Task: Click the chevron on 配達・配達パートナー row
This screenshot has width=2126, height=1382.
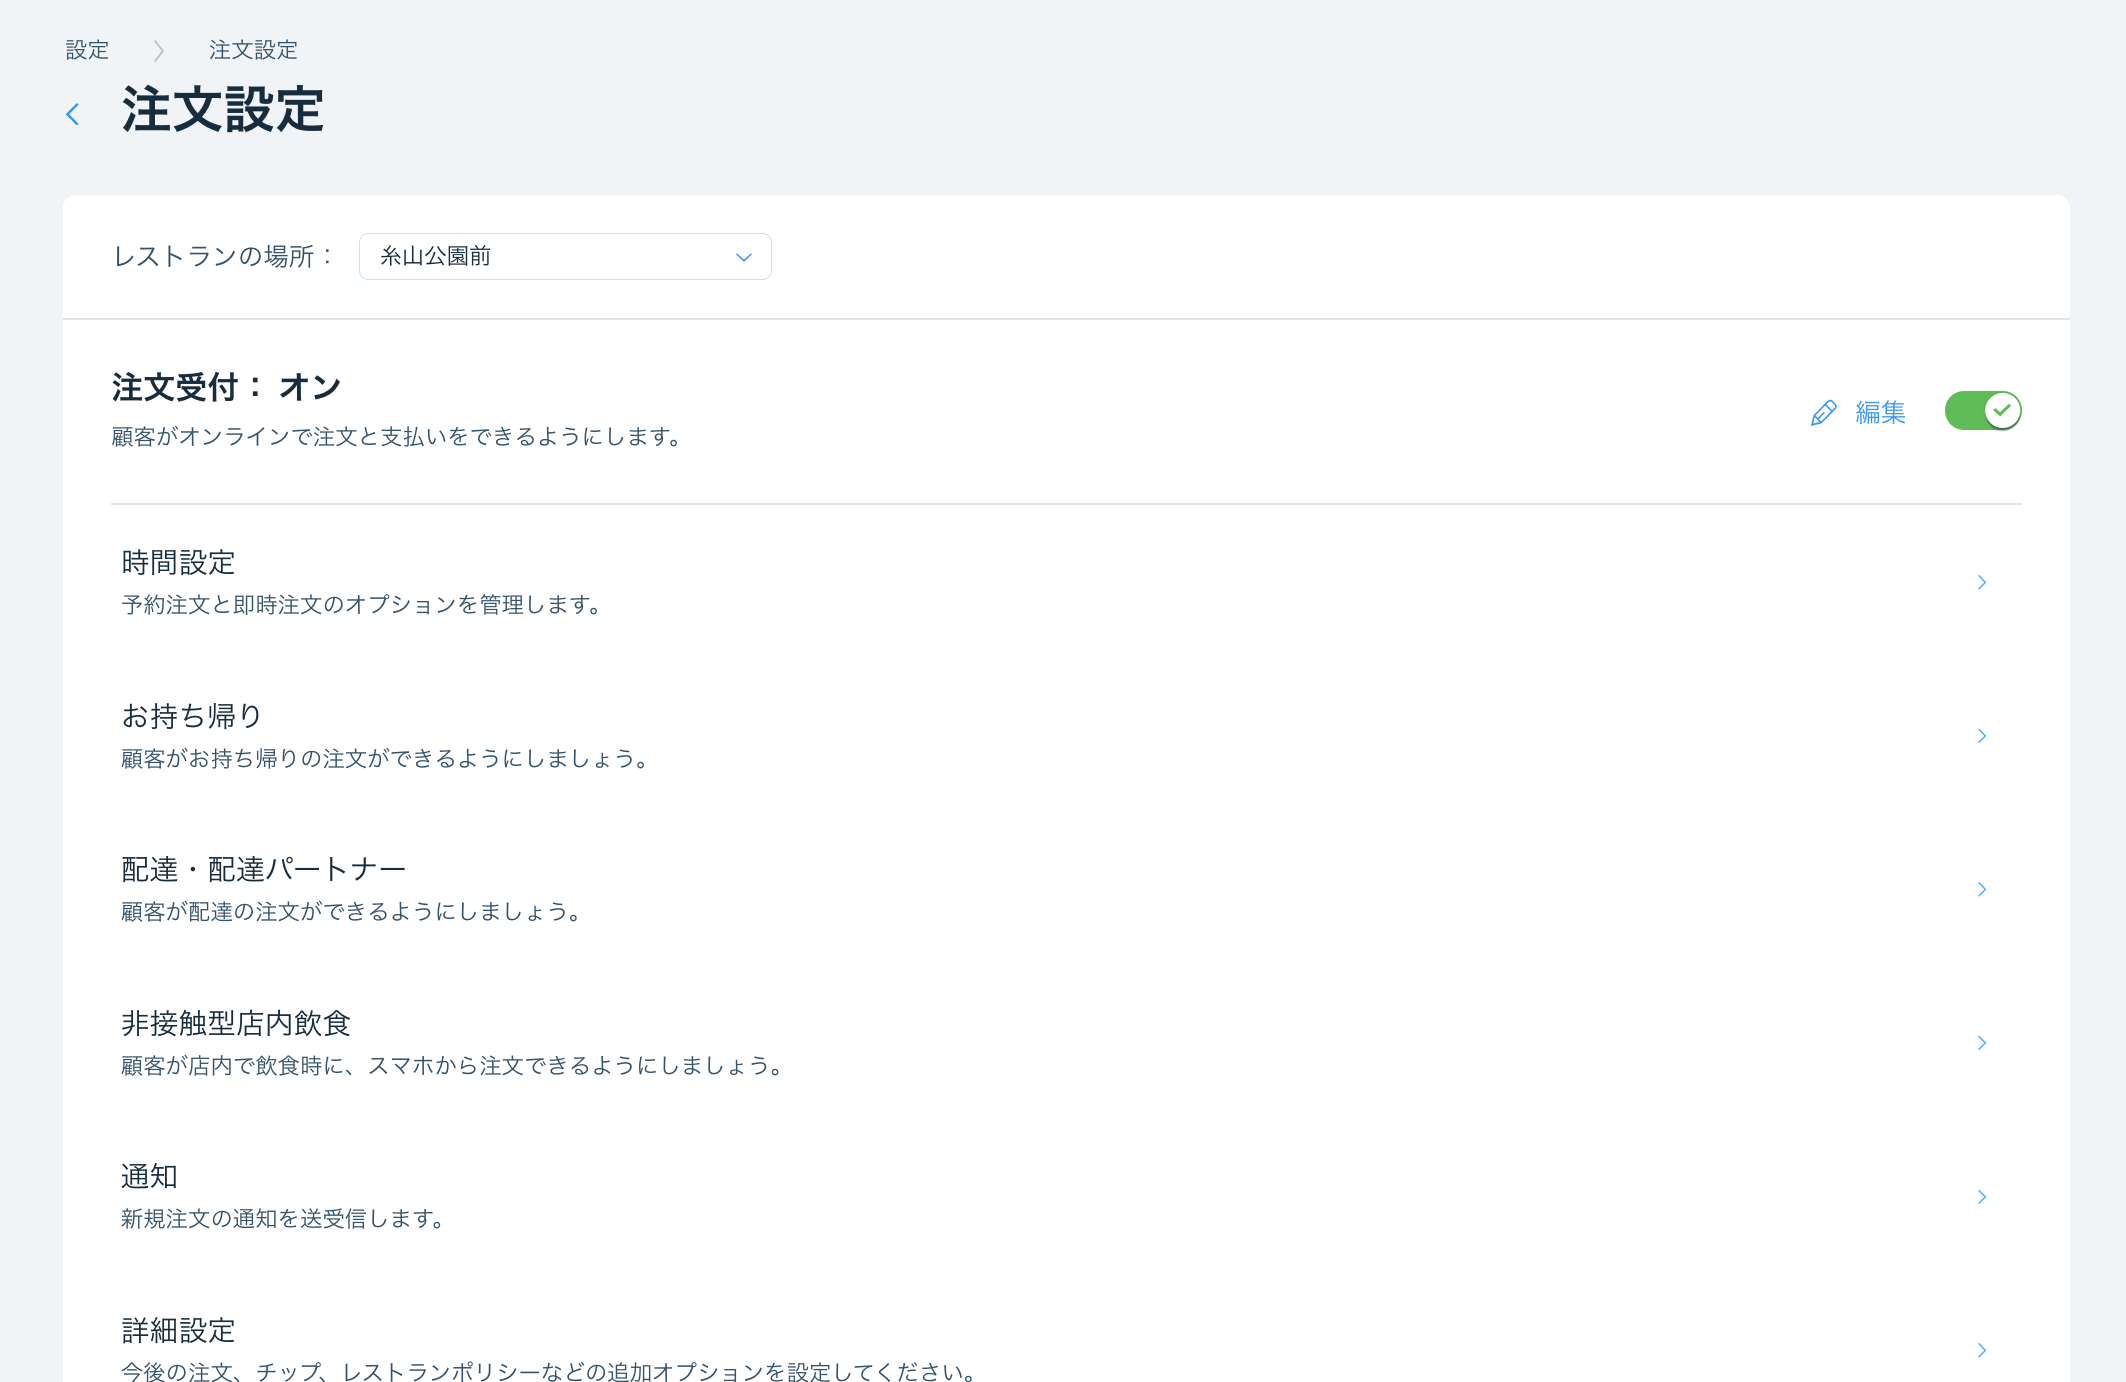Action: [x=1981, y=889]
